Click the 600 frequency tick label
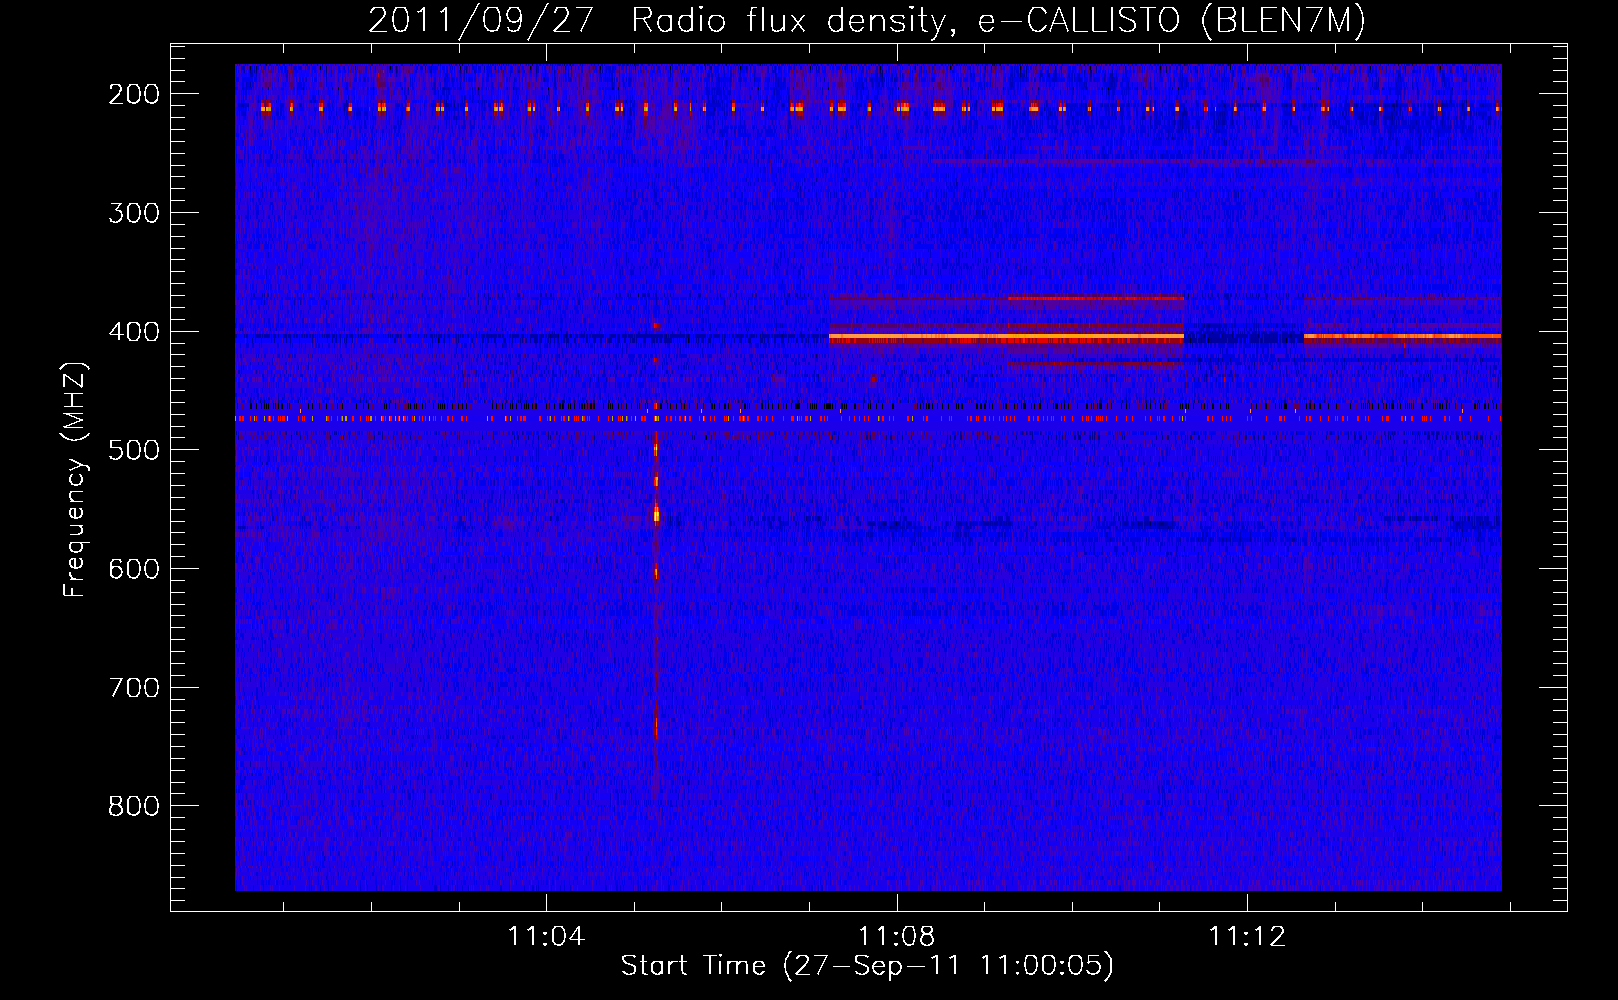The image size is (1618, 1000). click(x=134, y=569)
